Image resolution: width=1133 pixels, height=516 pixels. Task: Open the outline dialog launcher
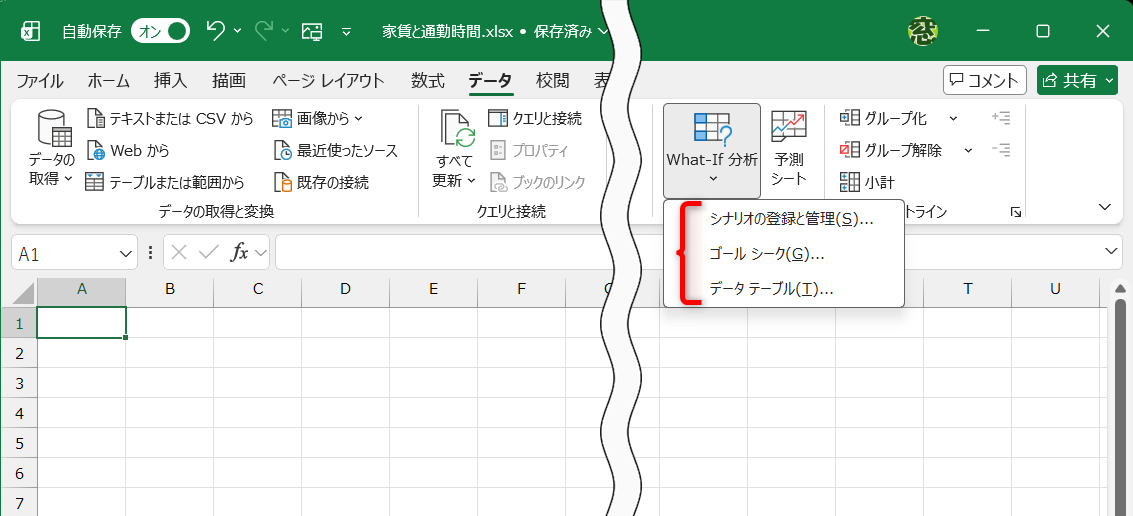tap(1016, 212)
